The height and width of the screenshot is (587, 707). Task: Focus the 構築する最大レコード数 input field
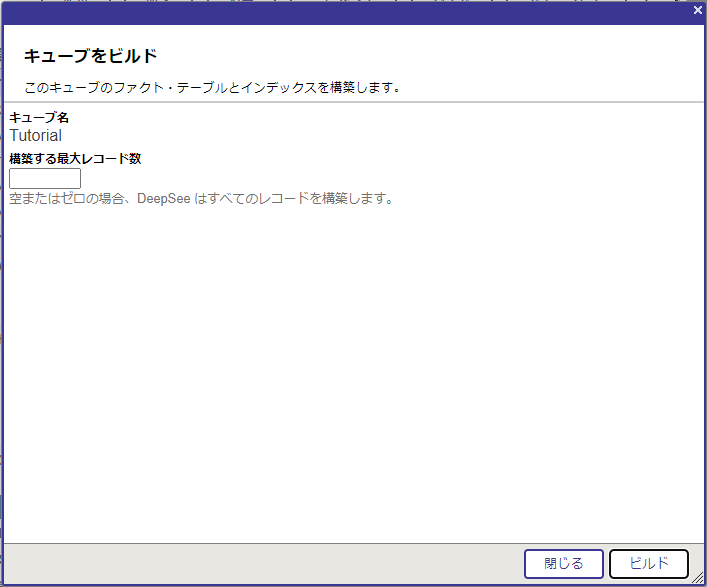[45, 179]
